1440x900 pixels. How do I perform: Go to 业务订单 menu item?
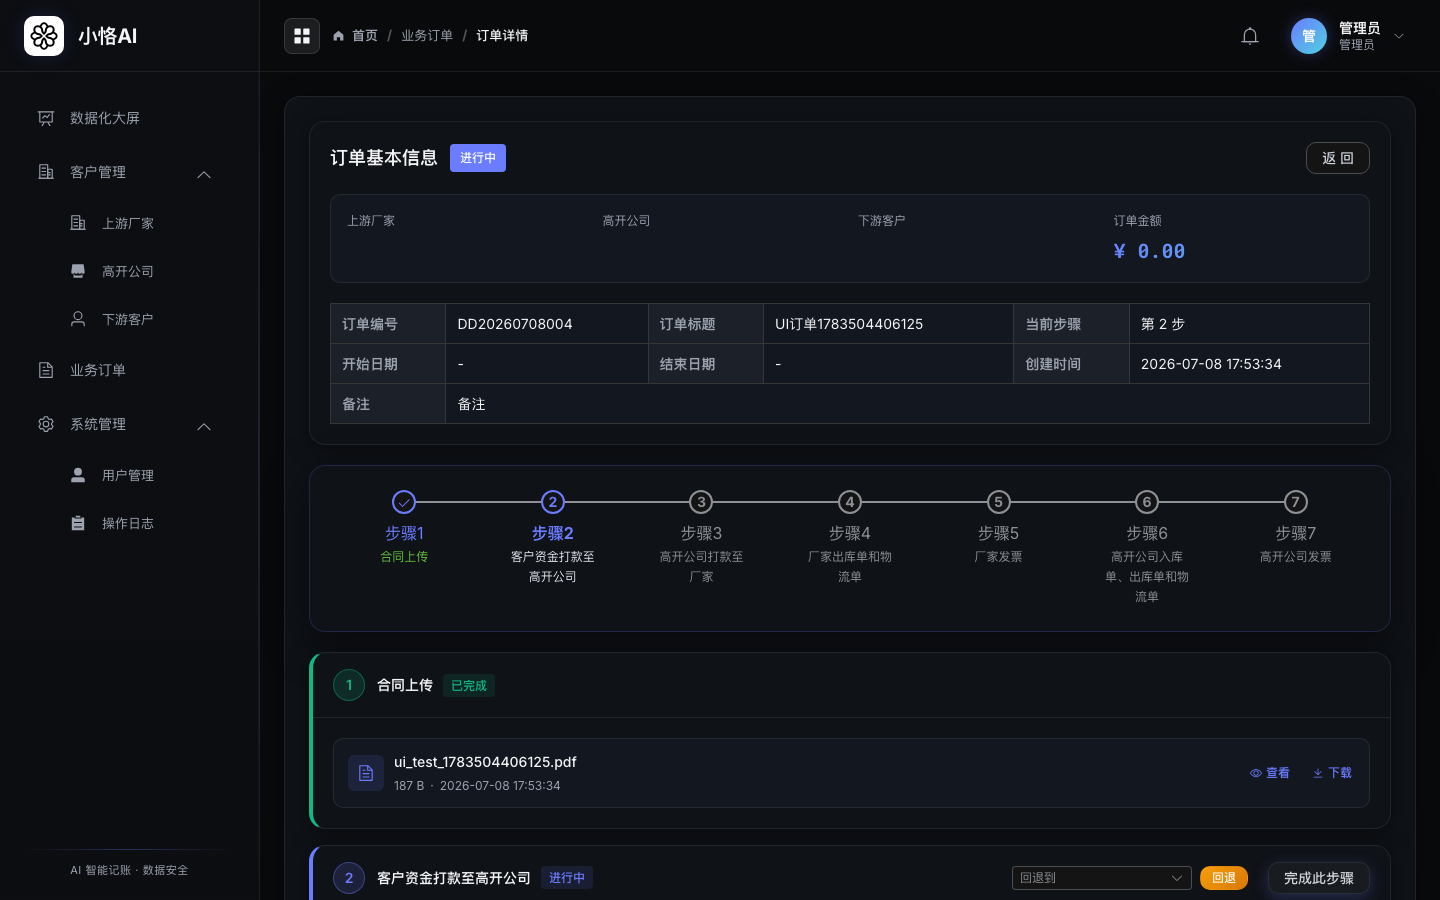click(130, 370)
